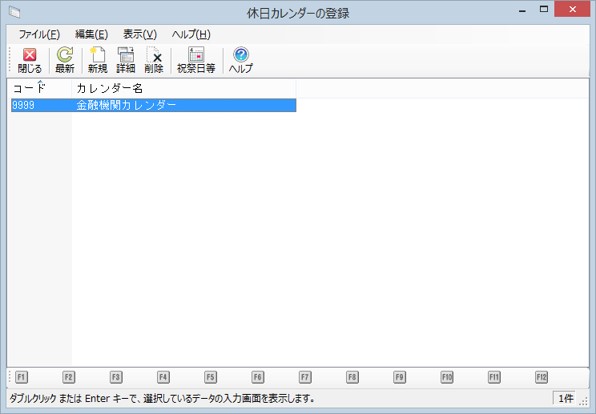Refresh list with the 最新 icon
596x414 pixels.
click(x=65, y=60)
